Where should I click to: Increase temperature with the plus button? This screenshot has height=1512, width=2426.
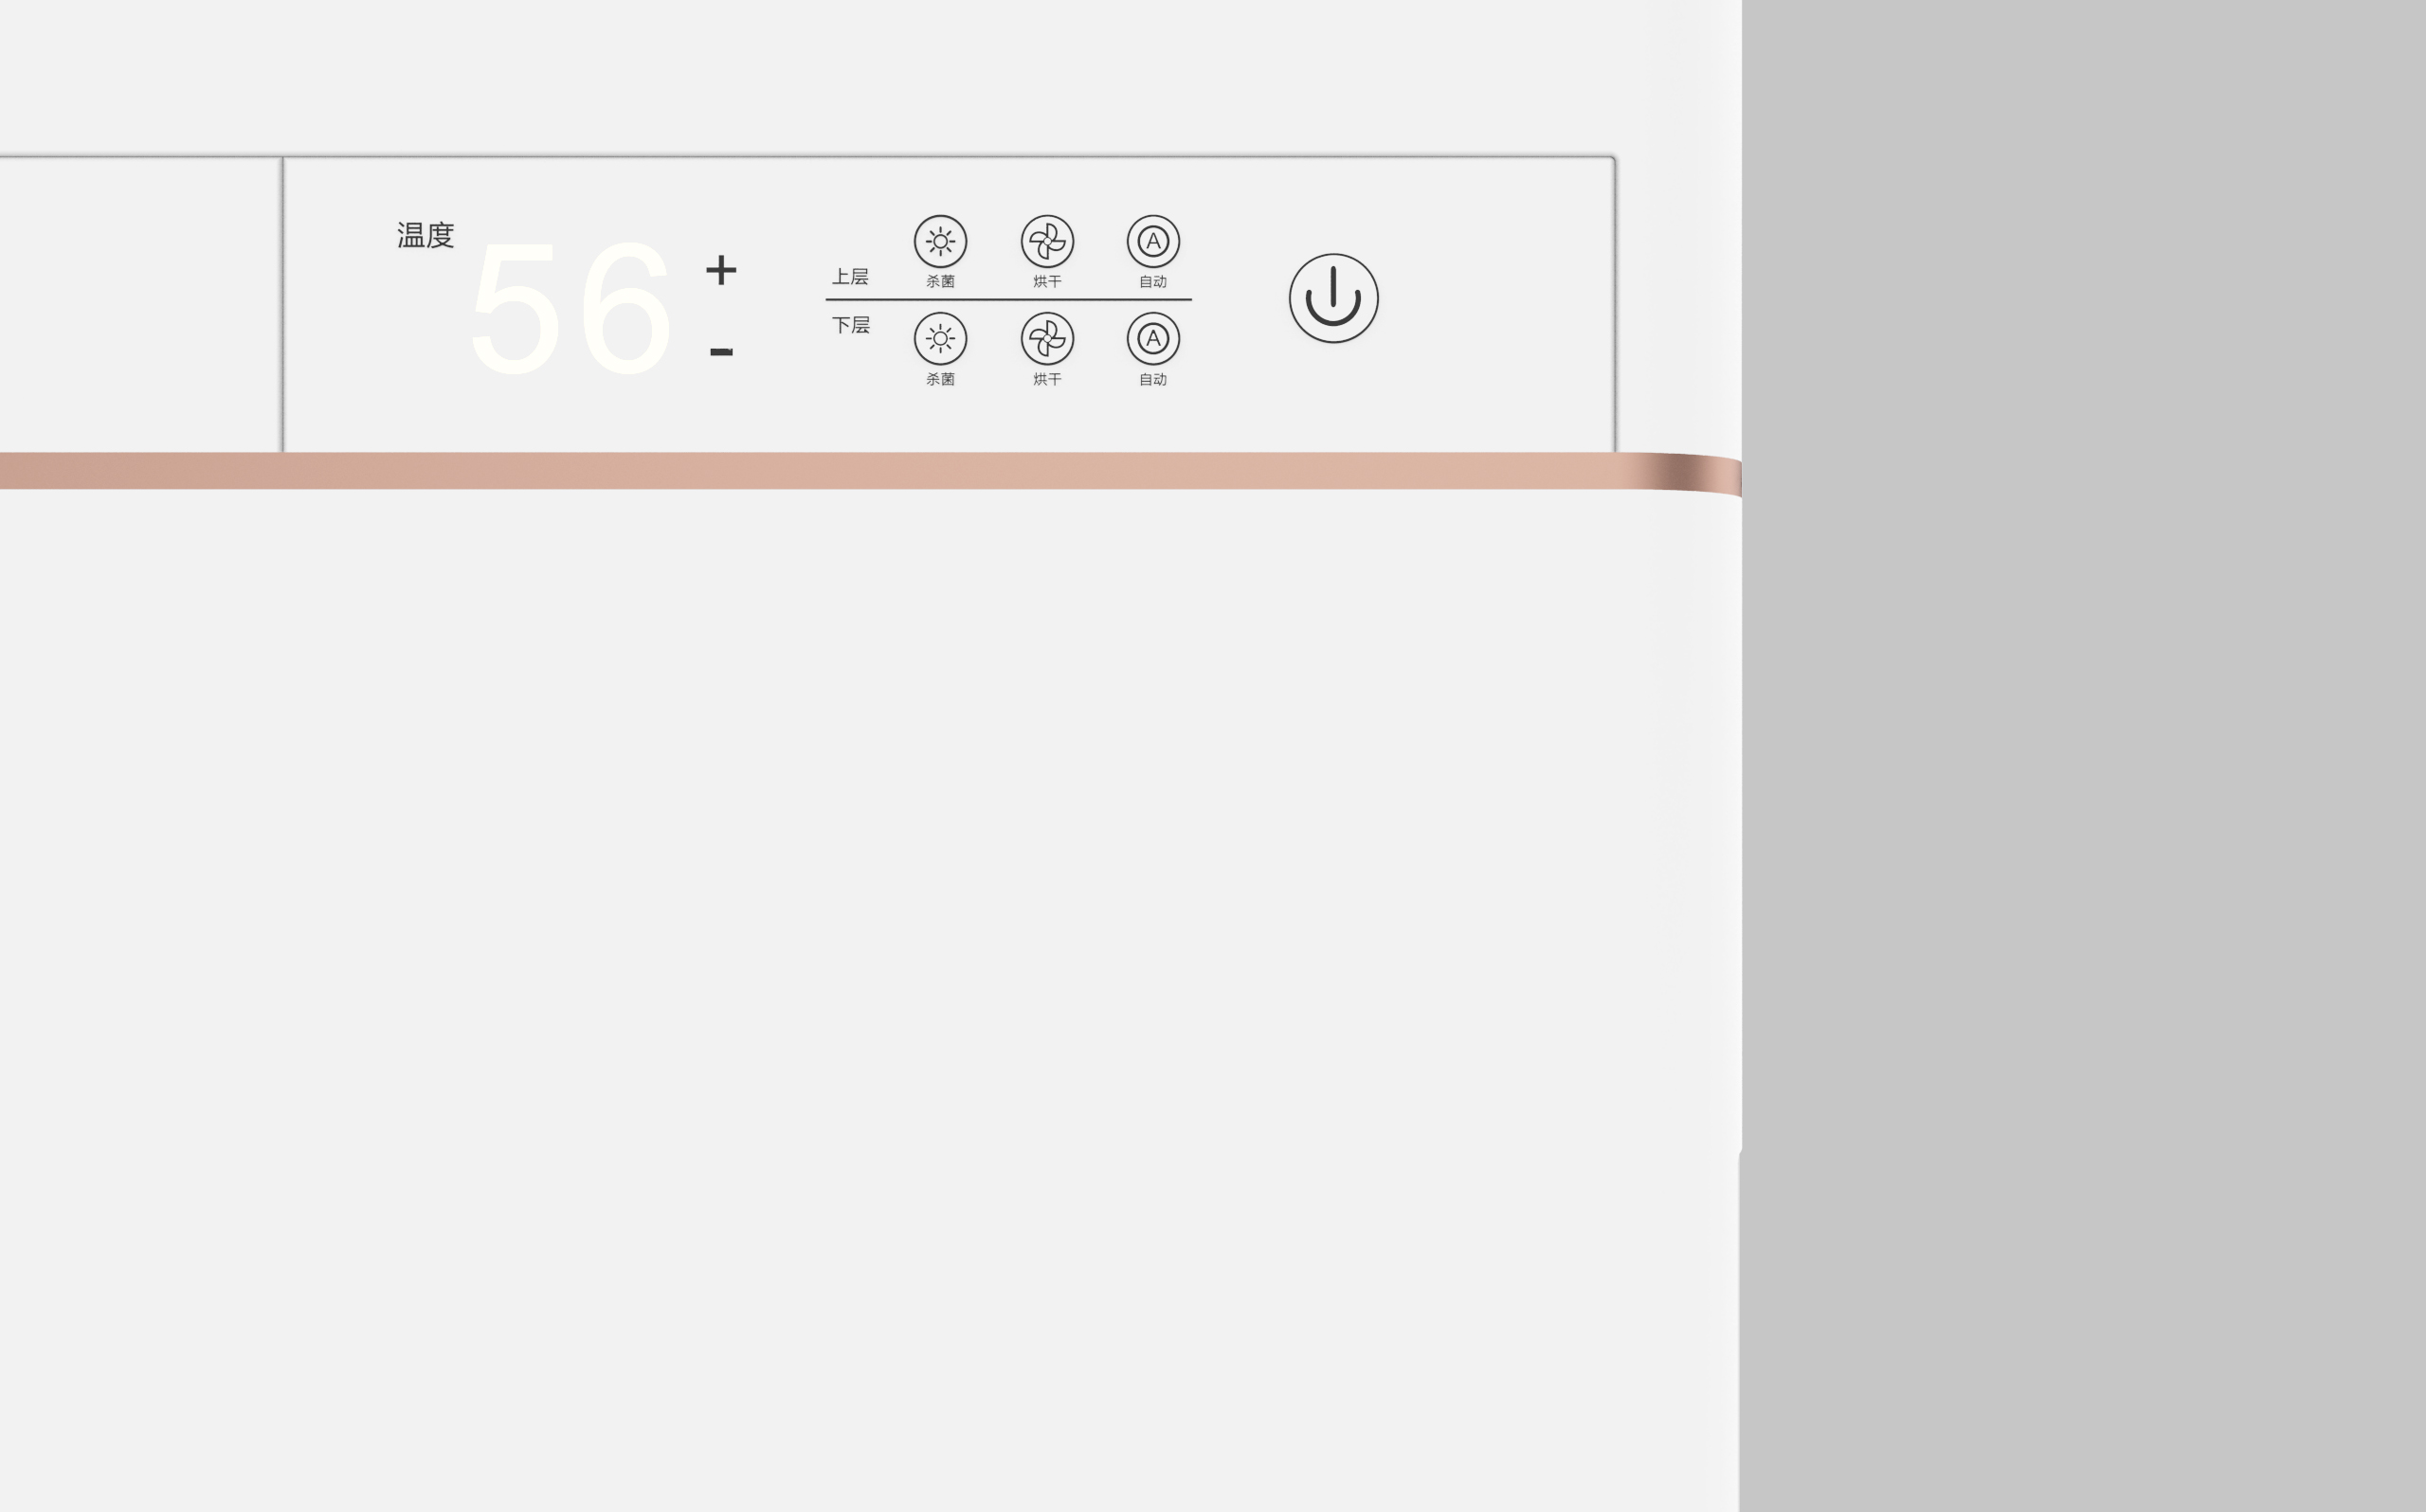pyautogui.click(x=721, y=270)
